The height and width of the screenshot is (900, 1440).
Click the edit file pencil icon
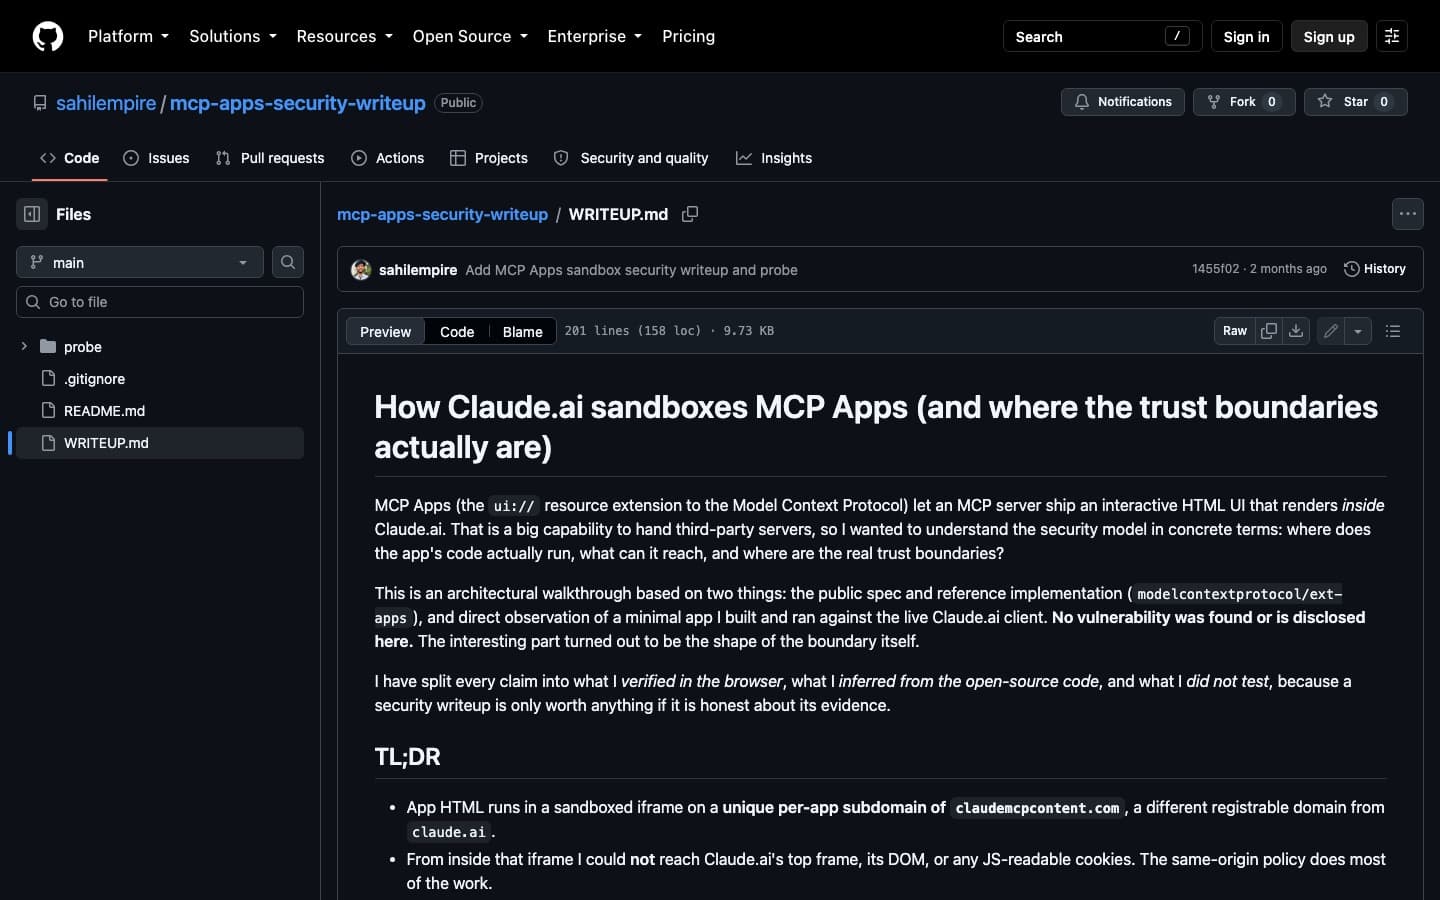[1331, 331]
